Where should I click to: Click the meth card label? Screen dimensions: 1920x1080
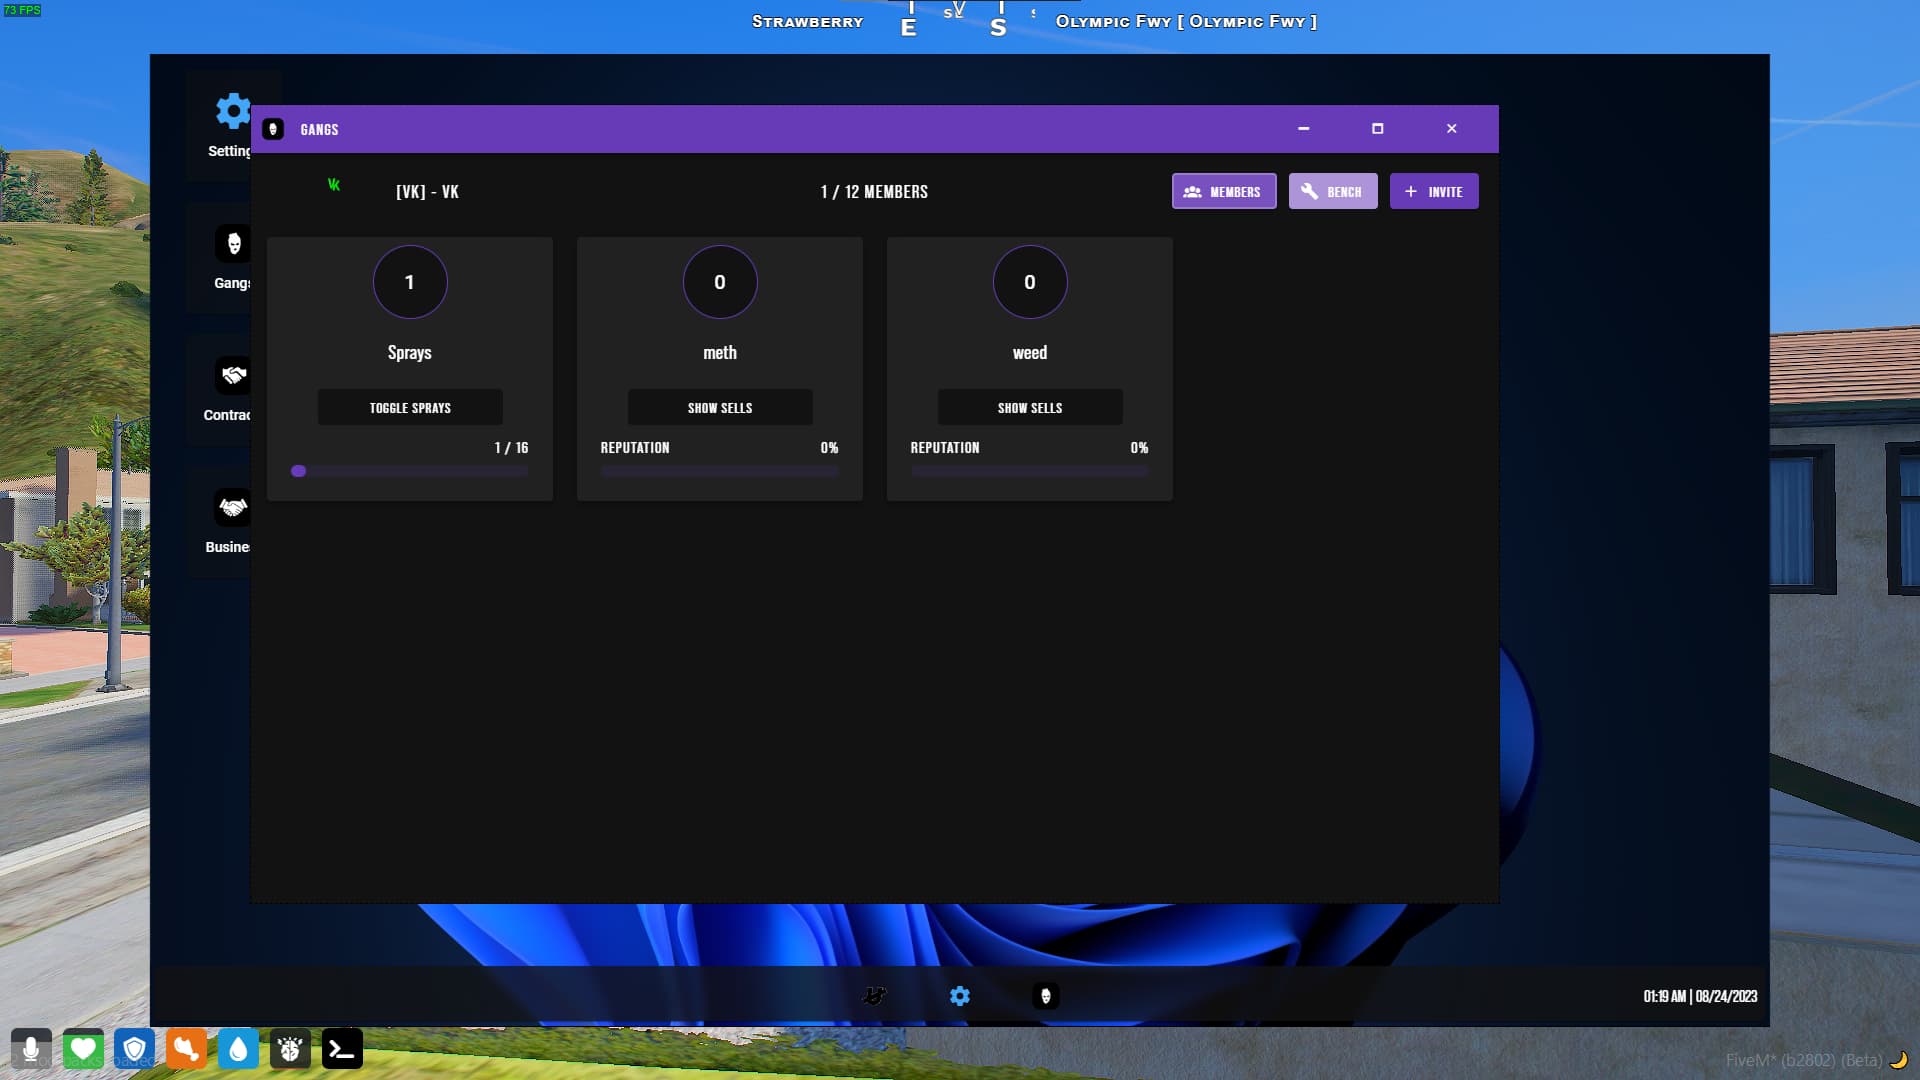point(720,353)
